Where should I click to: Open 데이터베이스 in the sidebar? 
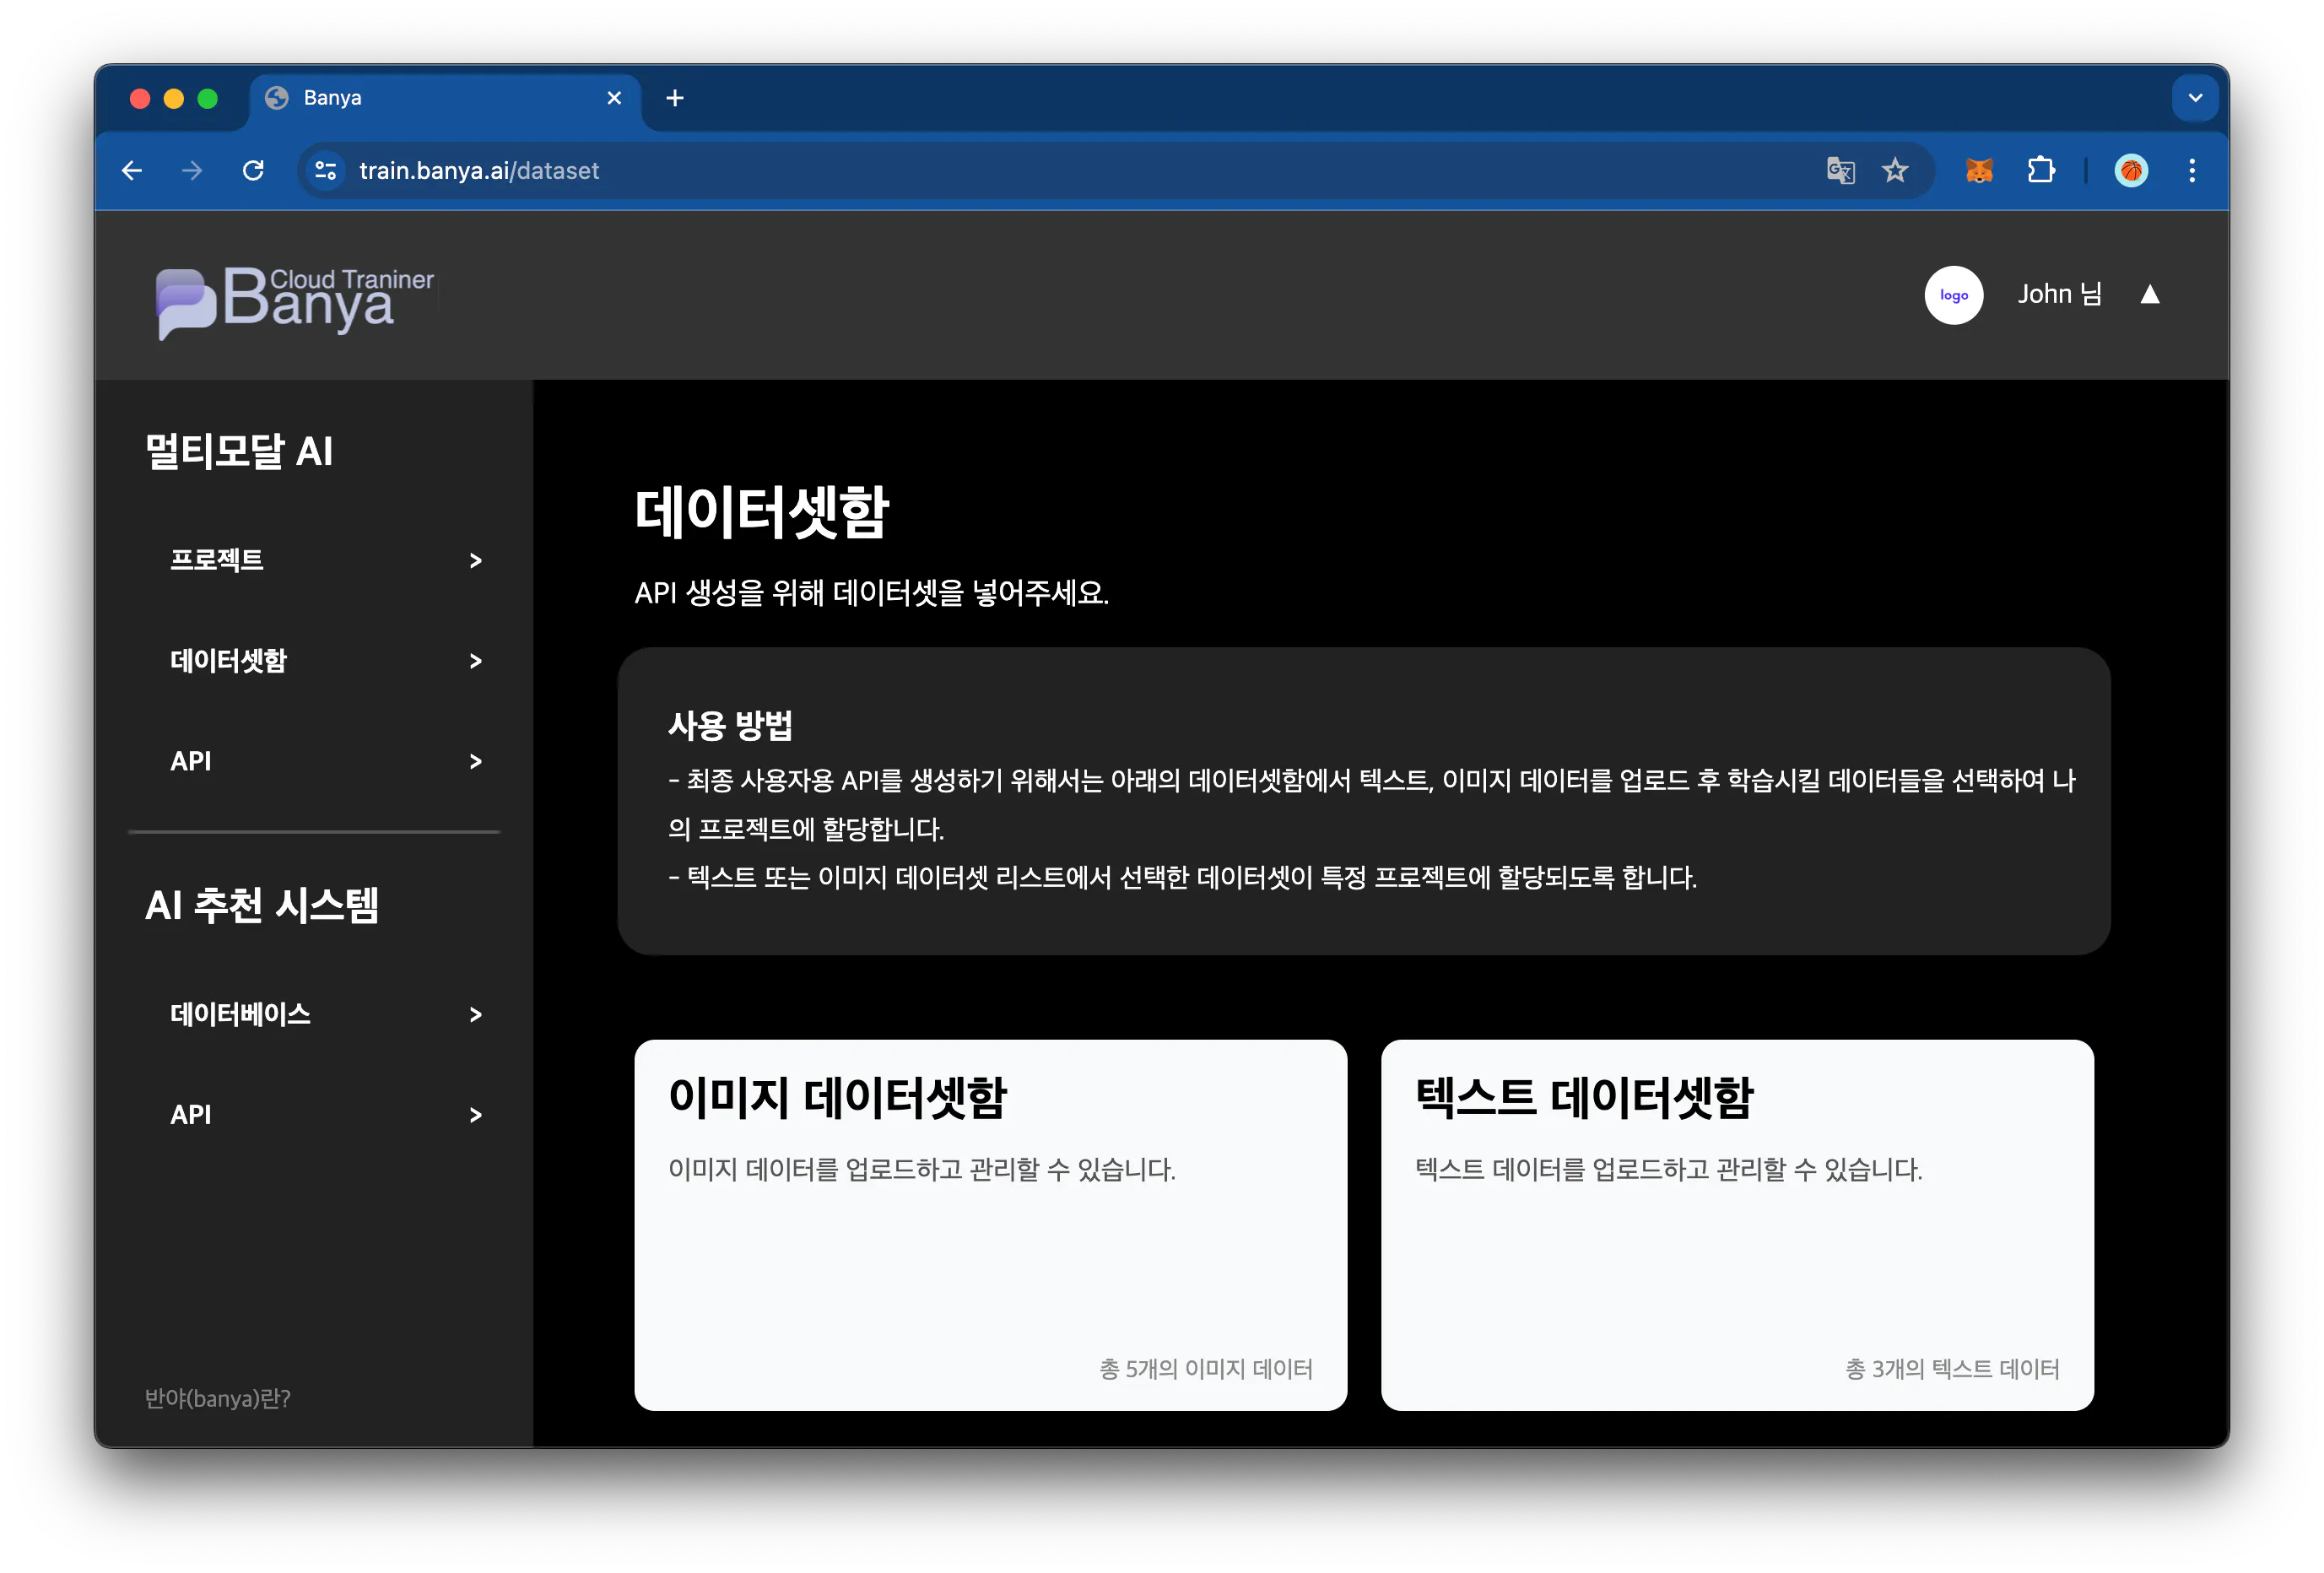241,1014
